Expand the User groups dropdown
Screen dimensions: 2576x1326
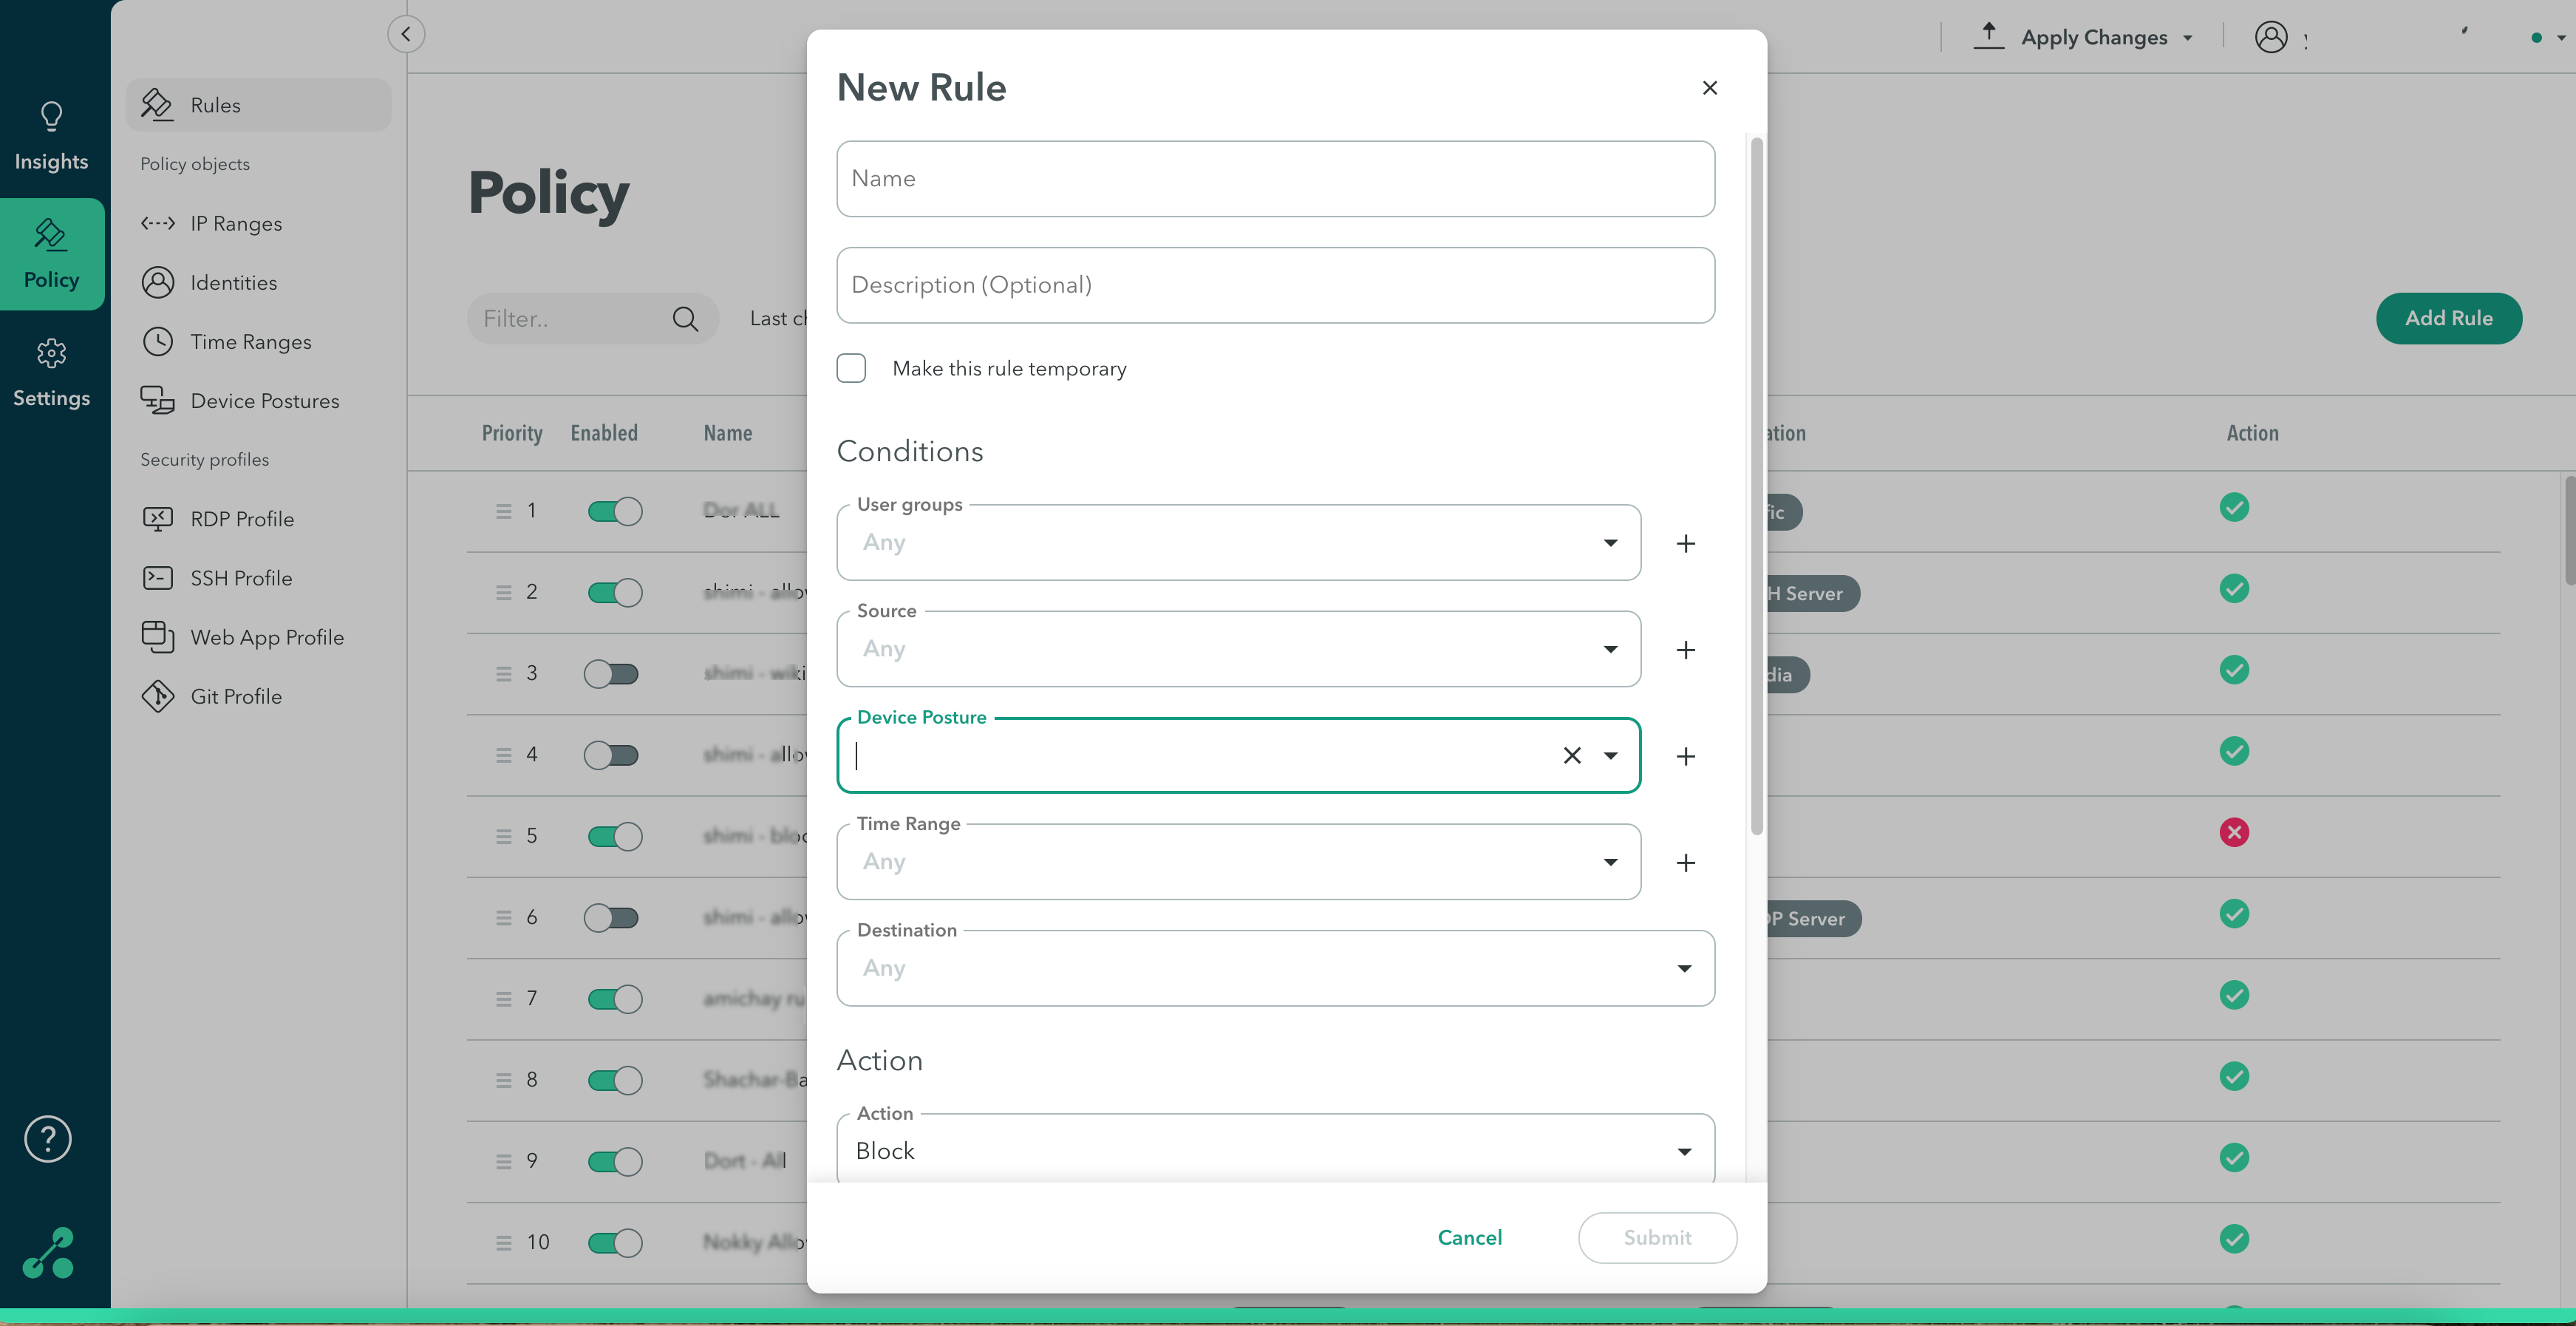(1610, 543)
